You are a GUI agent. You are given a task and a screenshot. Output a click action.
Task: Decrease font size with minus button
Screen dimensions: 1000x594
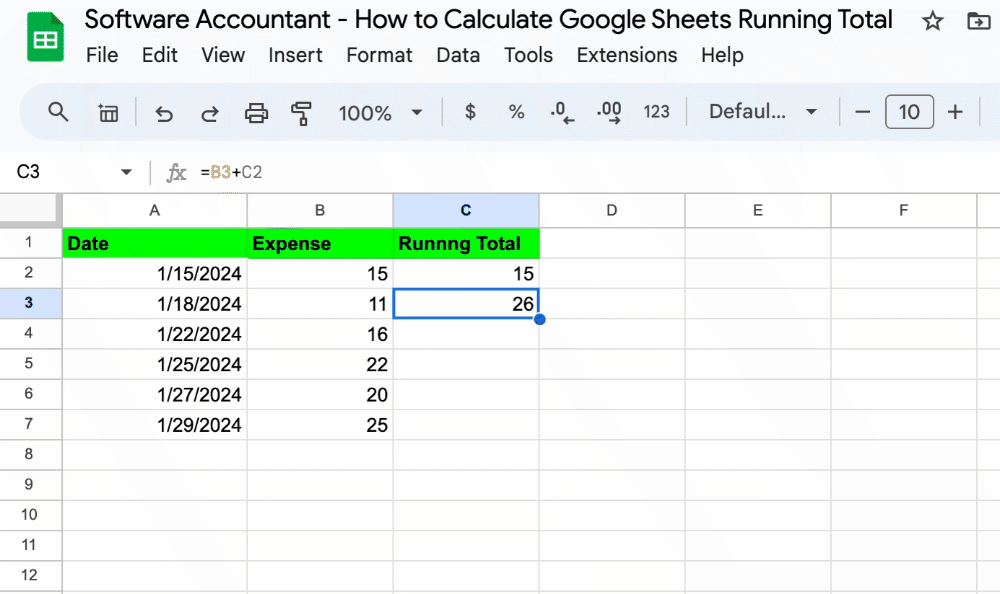click(862, 112)
